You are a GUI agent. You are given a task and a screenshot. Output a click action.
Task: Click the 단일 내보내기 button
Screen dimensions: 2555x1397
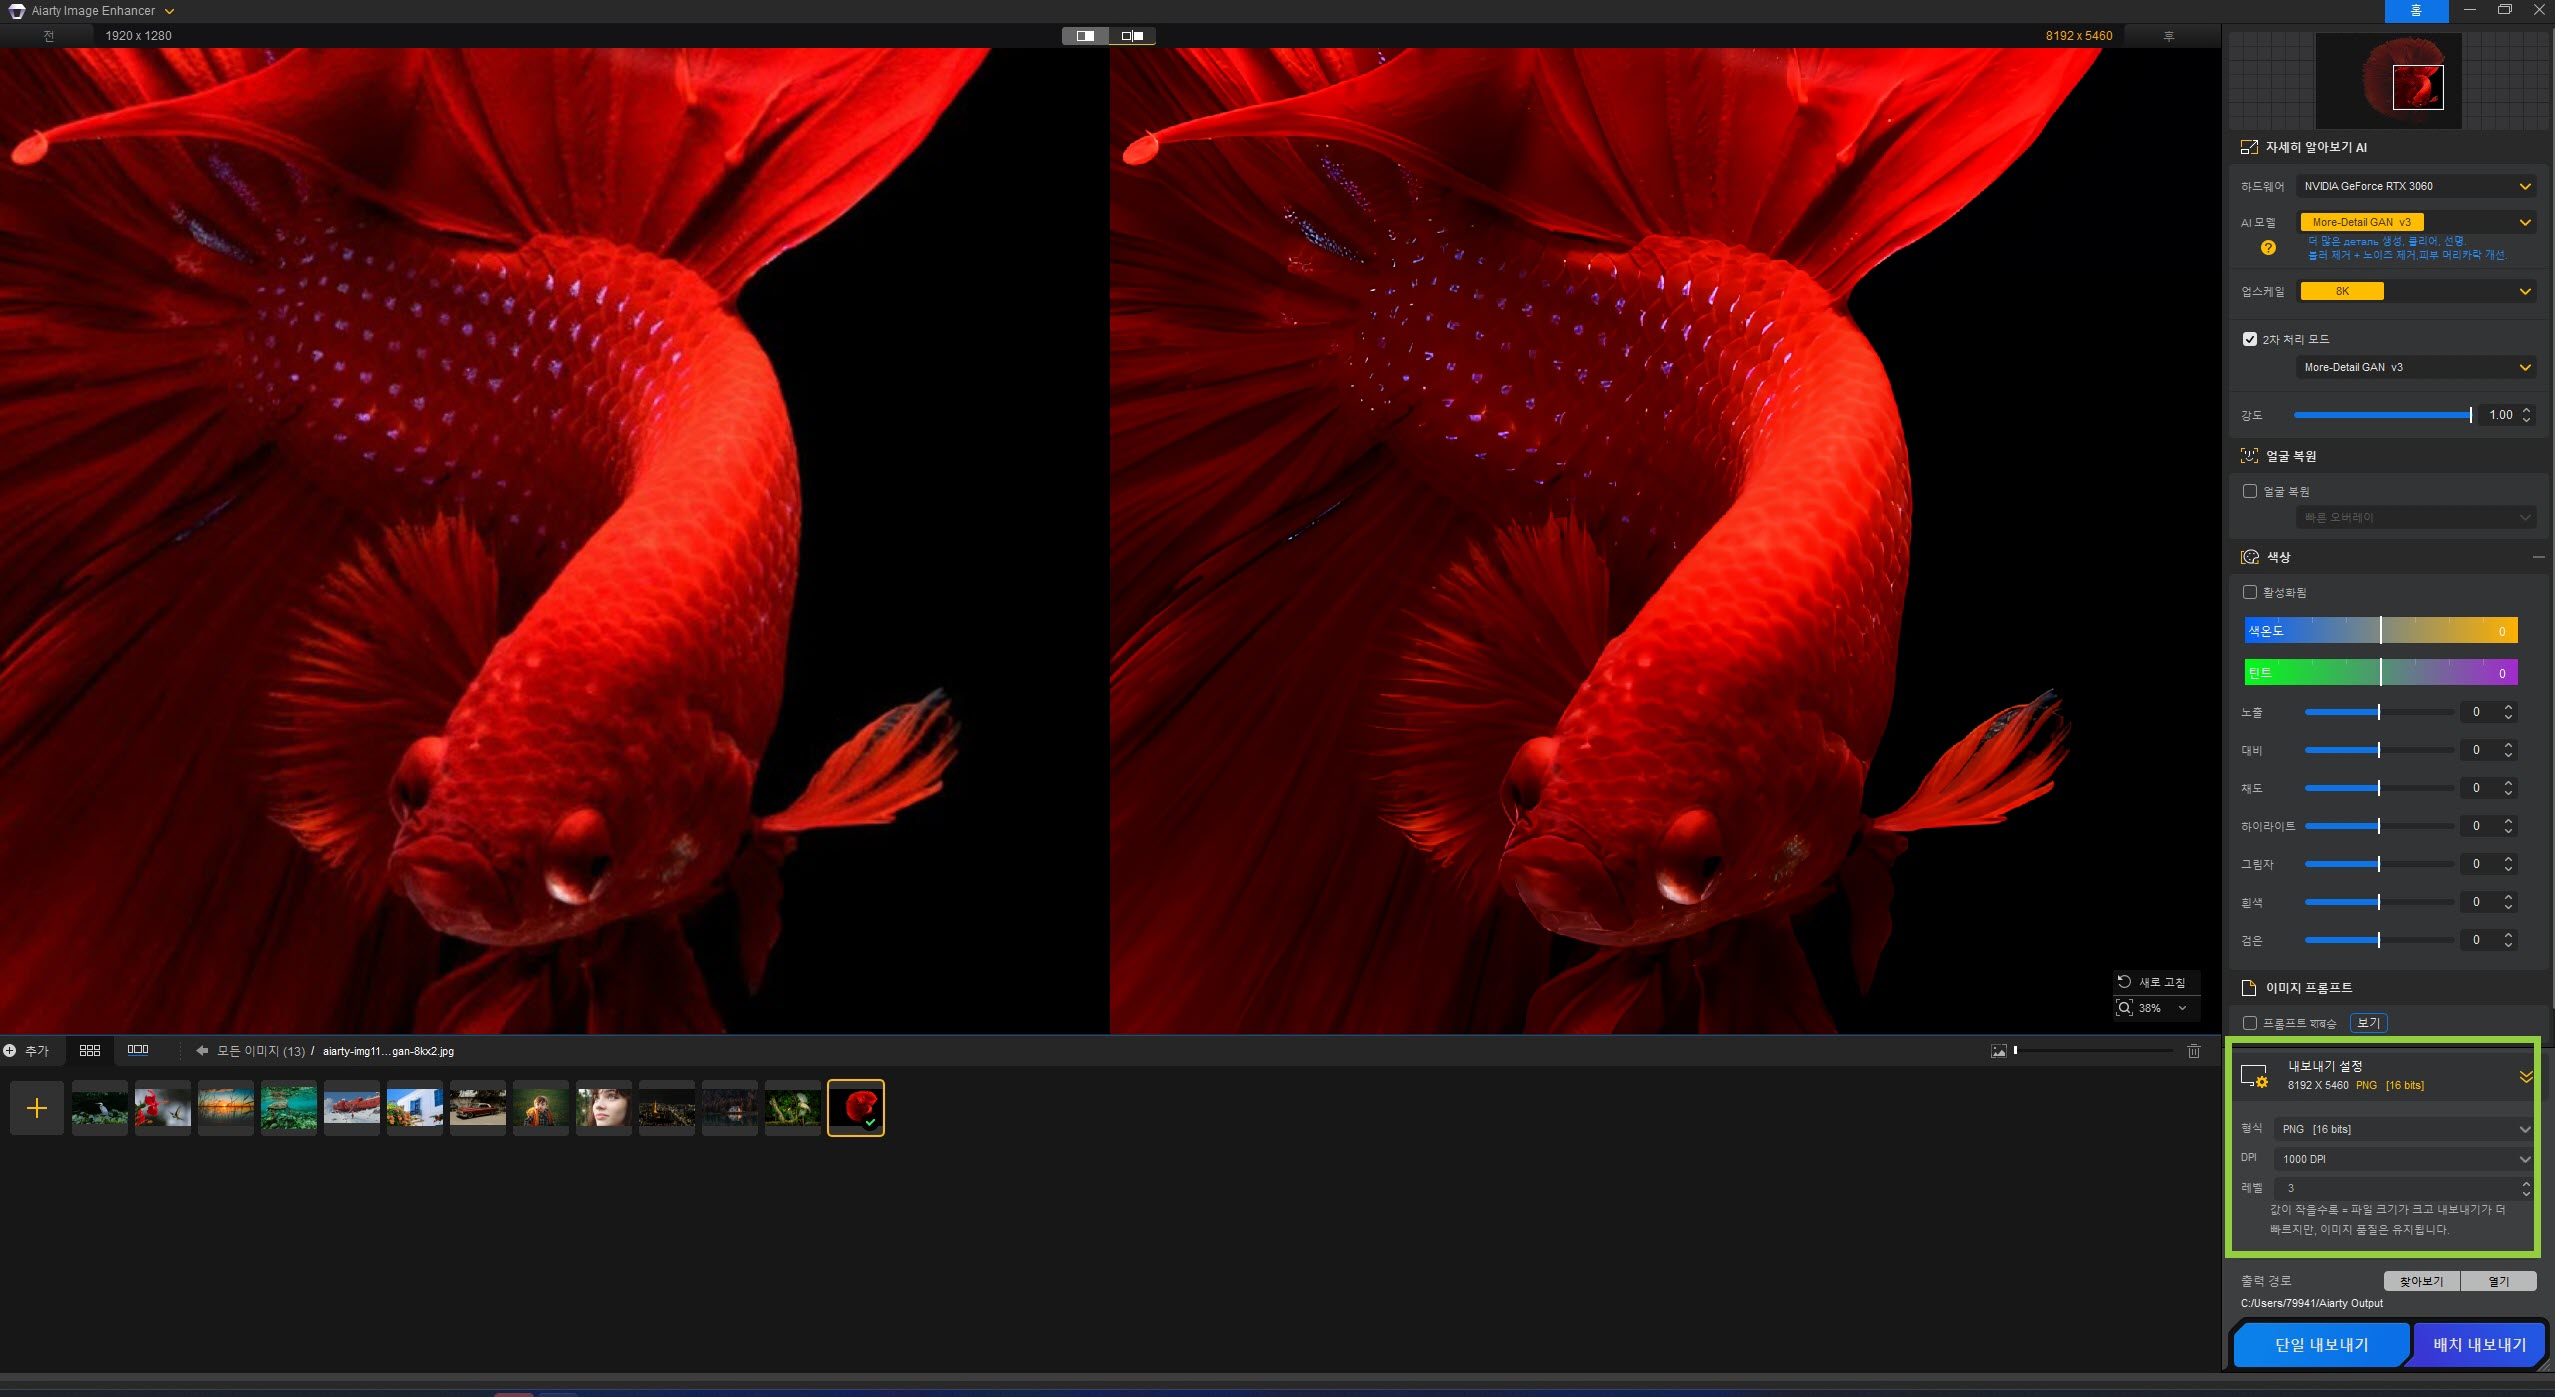point(2321,1345)
